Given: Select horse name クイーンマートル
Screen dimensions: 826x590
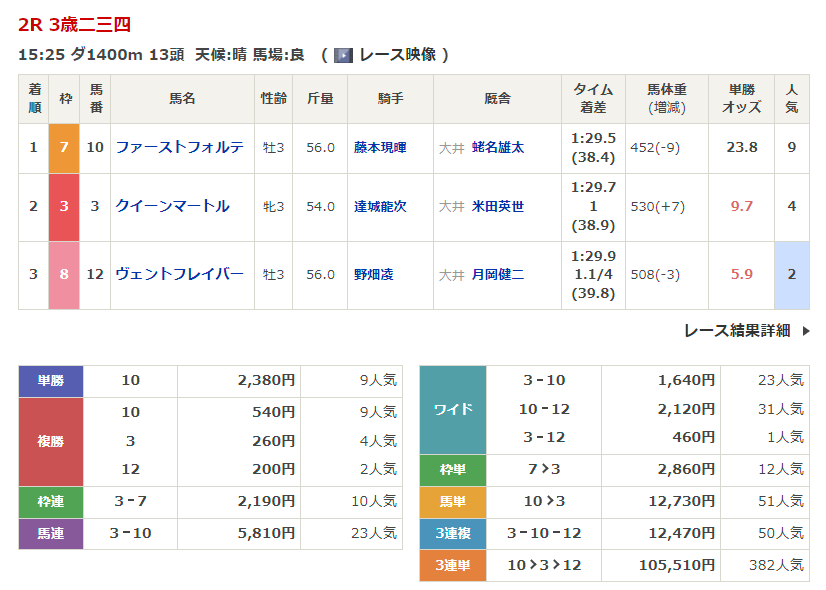Looking at the screenshot, I should coord(172,206).
